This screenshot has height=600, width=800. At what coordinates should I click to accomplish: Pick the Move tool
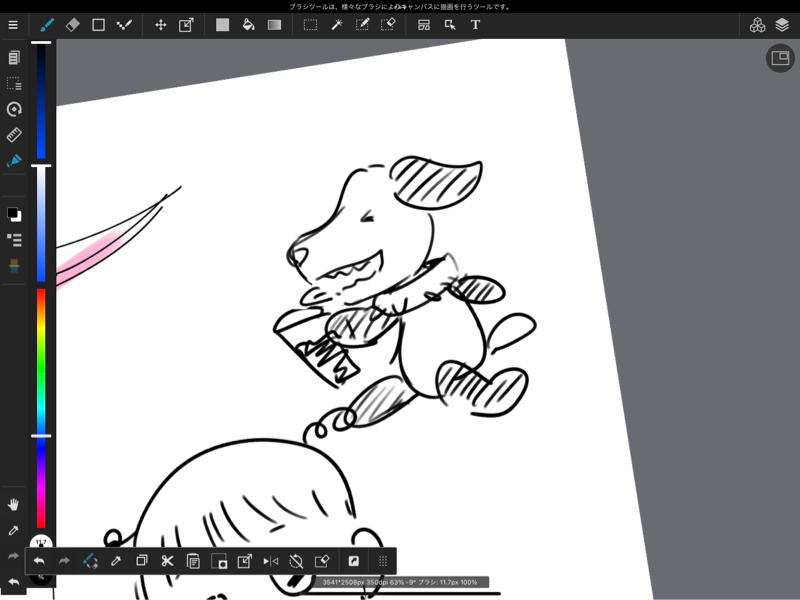[161, 24]
